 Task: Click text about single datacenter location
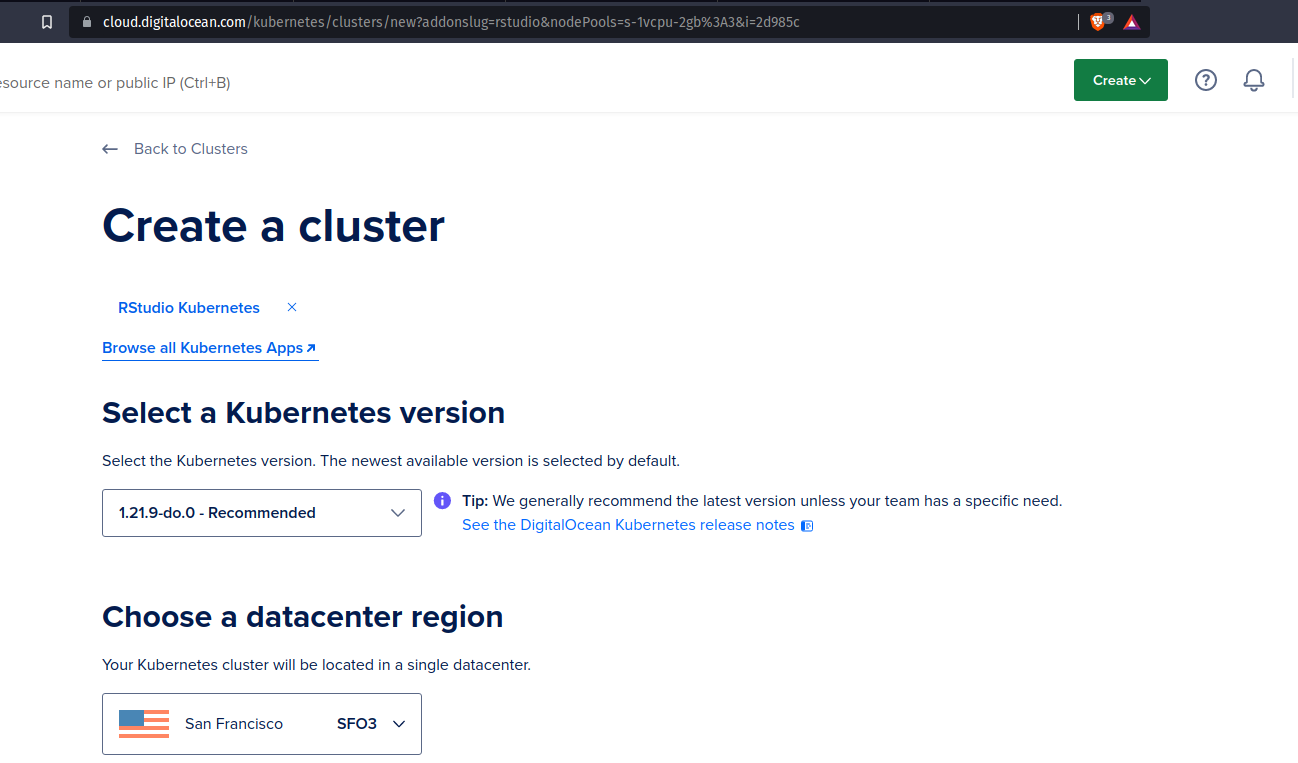(316, 665)
